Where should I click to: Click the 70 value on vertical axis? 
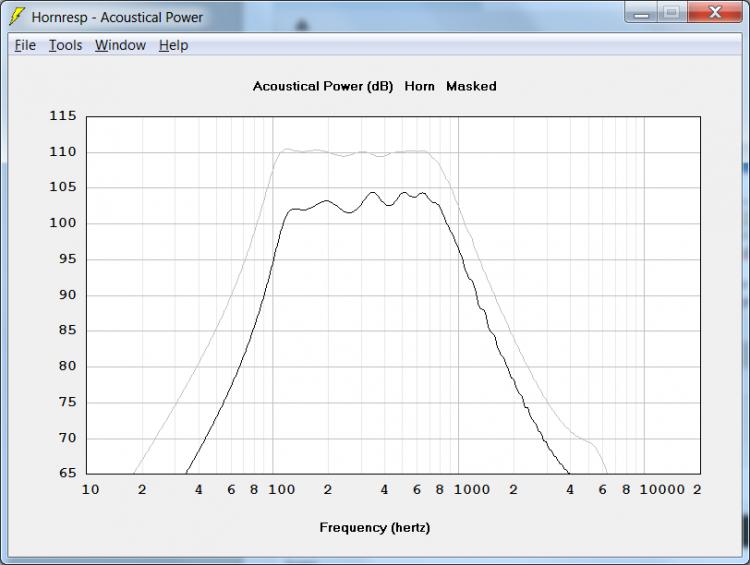pos(67,438)
